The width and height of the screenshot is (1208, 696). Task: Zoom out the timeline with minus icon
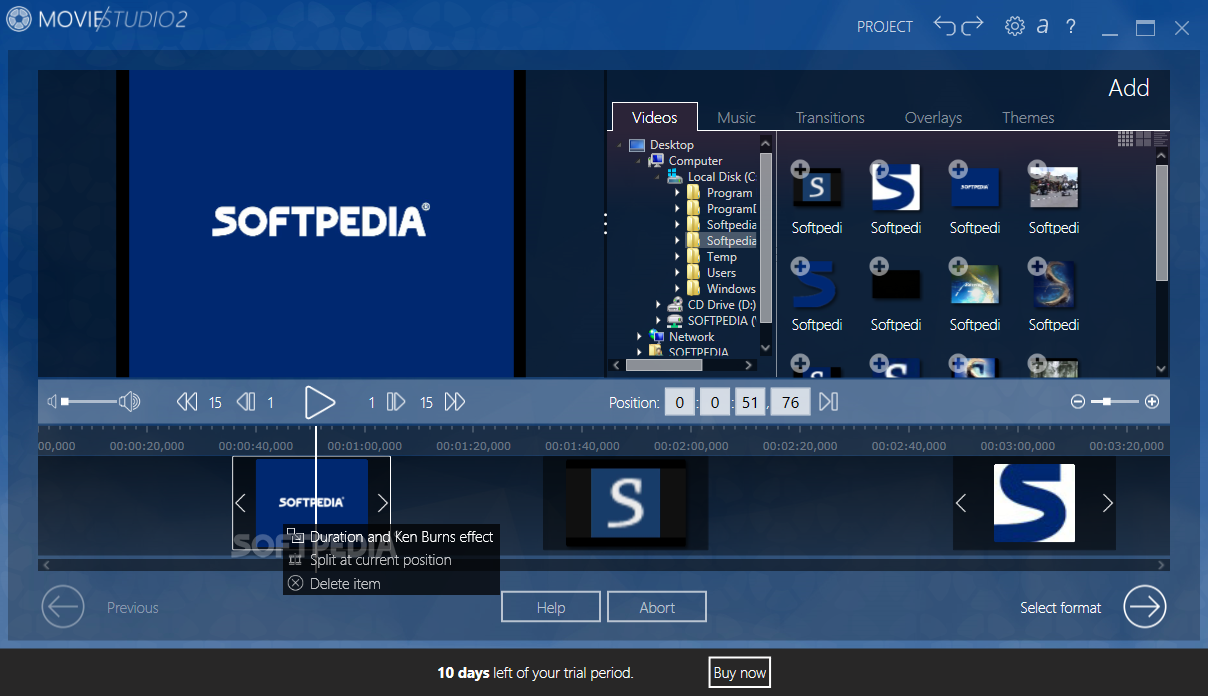tap(1077, 402)
